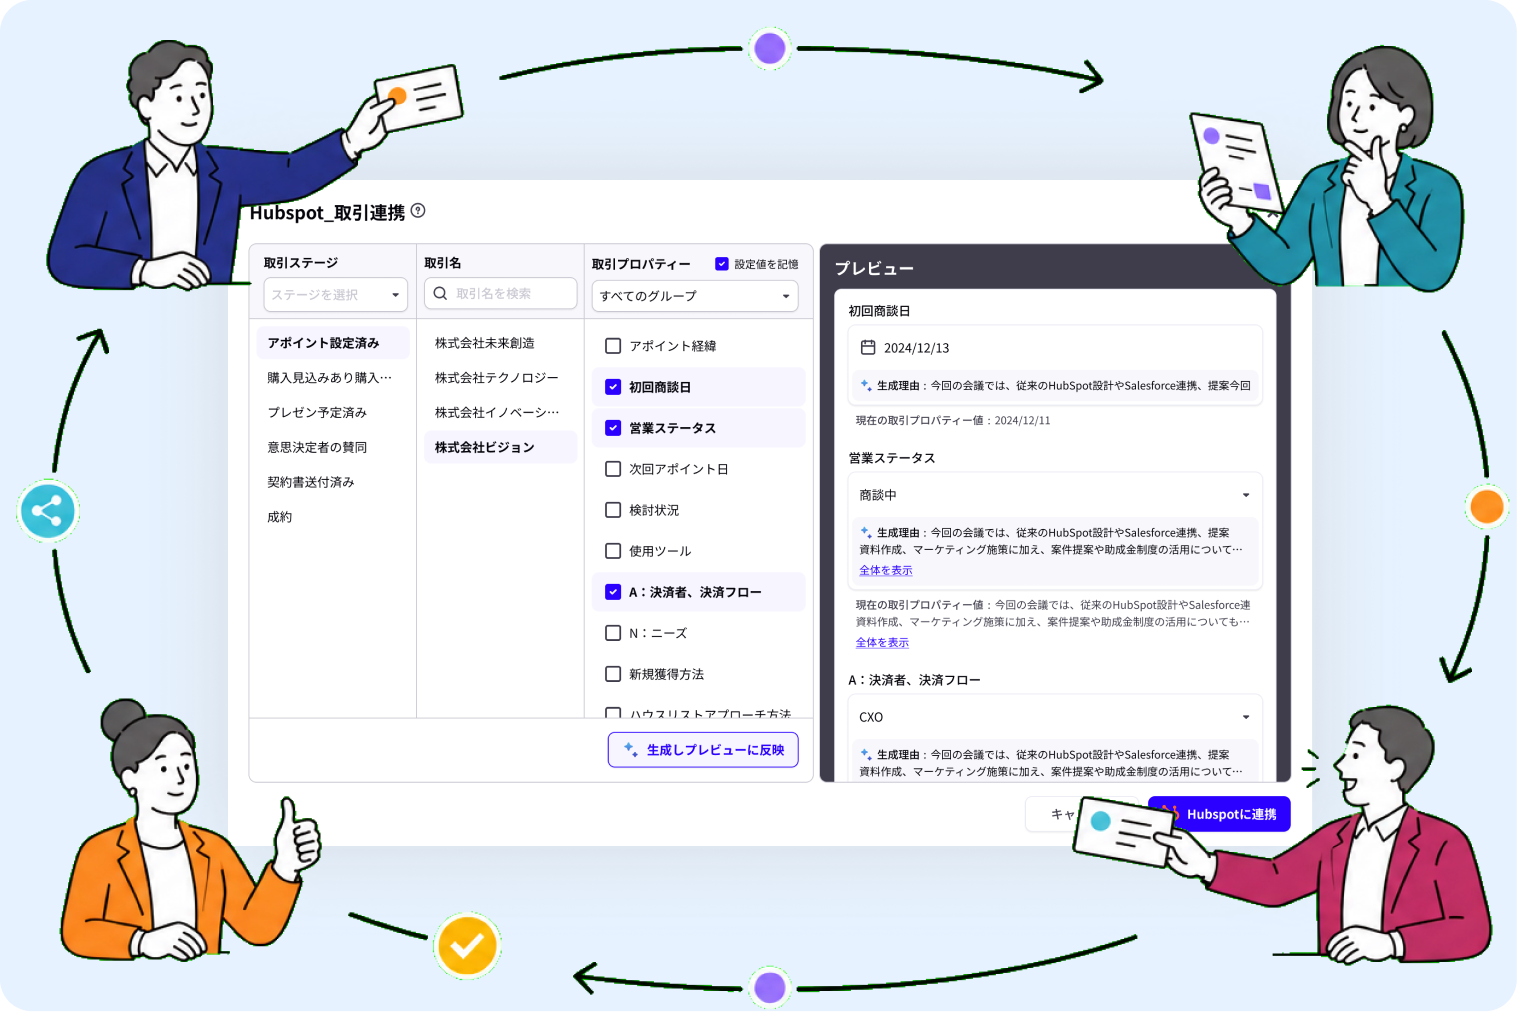
Task: Click sparkle icon under the CXO dropdown
Action: pyautogui.click(x=866, y=754)
